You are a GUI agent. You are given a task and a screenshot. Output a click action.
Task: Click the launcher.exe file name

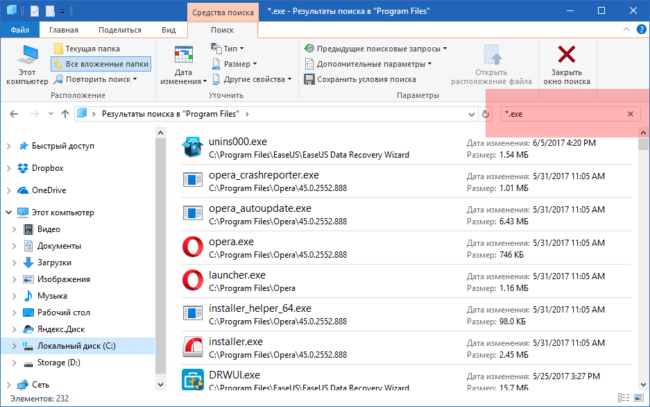[x=237, y=275]
